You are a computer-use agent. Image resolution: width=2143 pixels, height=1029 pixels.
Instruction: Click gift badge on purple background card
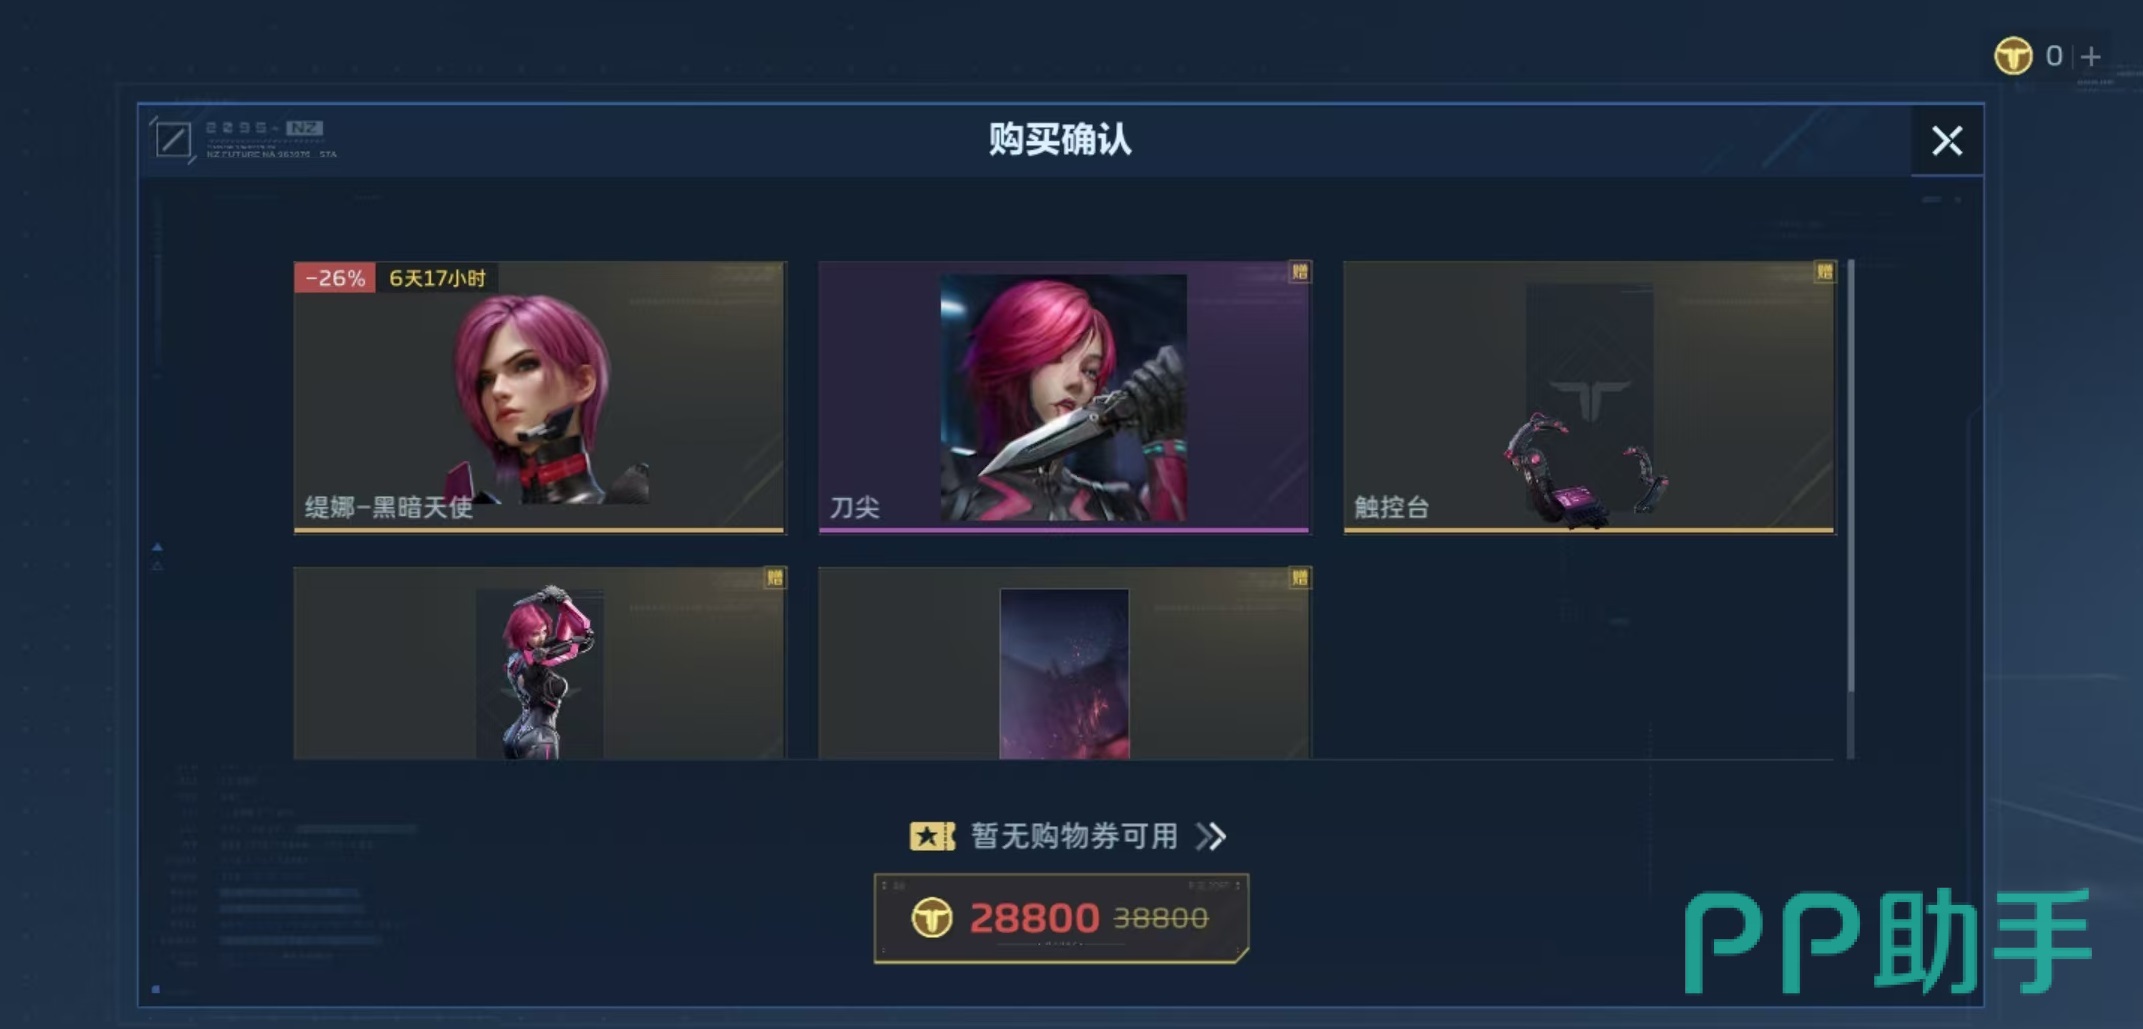[x=1299, y=578]
